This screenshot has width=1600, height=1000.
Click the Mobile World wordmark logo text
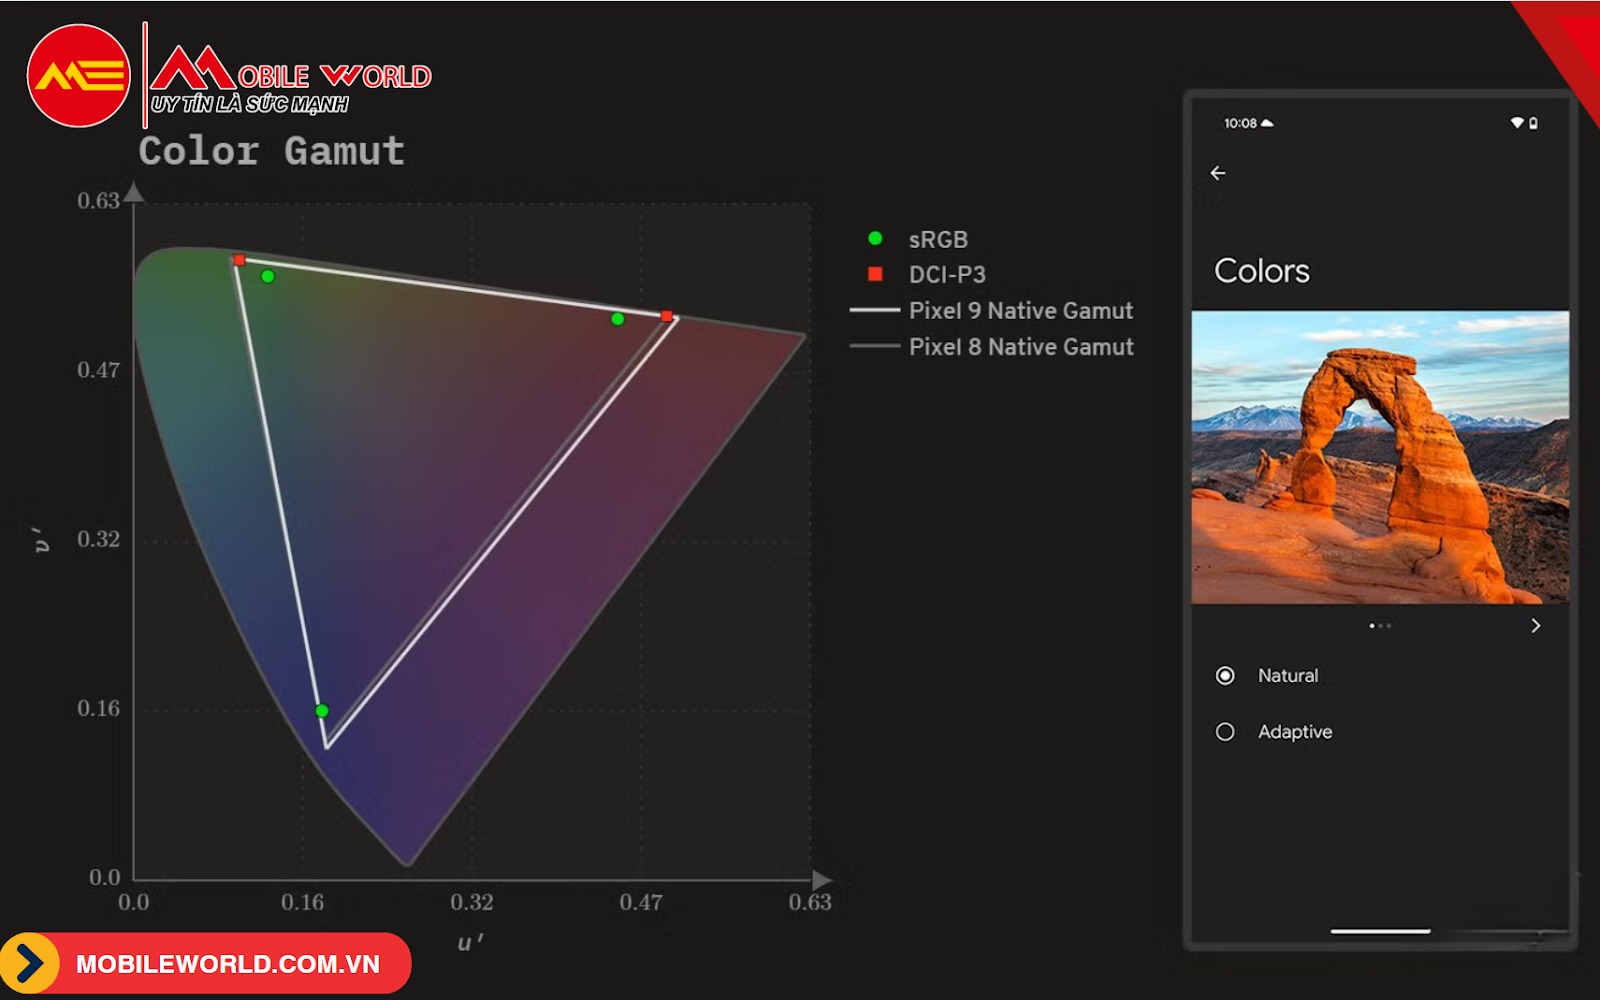(291, 78)
